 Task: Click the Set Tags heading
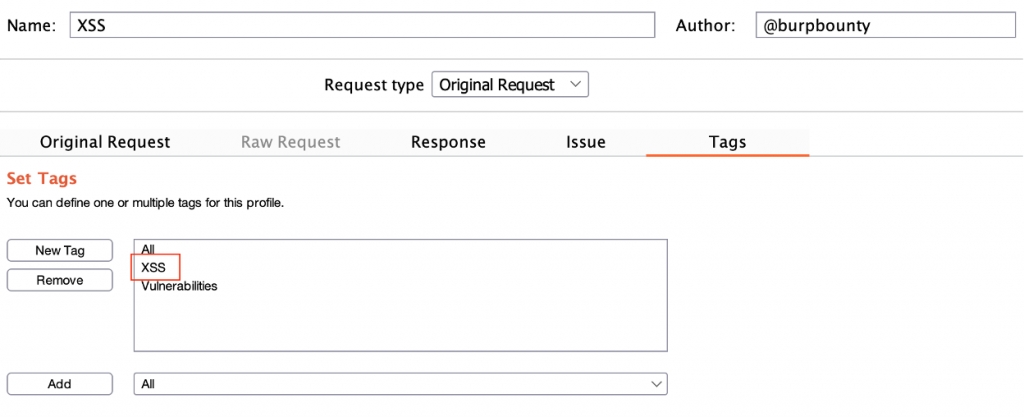point(42,178)
